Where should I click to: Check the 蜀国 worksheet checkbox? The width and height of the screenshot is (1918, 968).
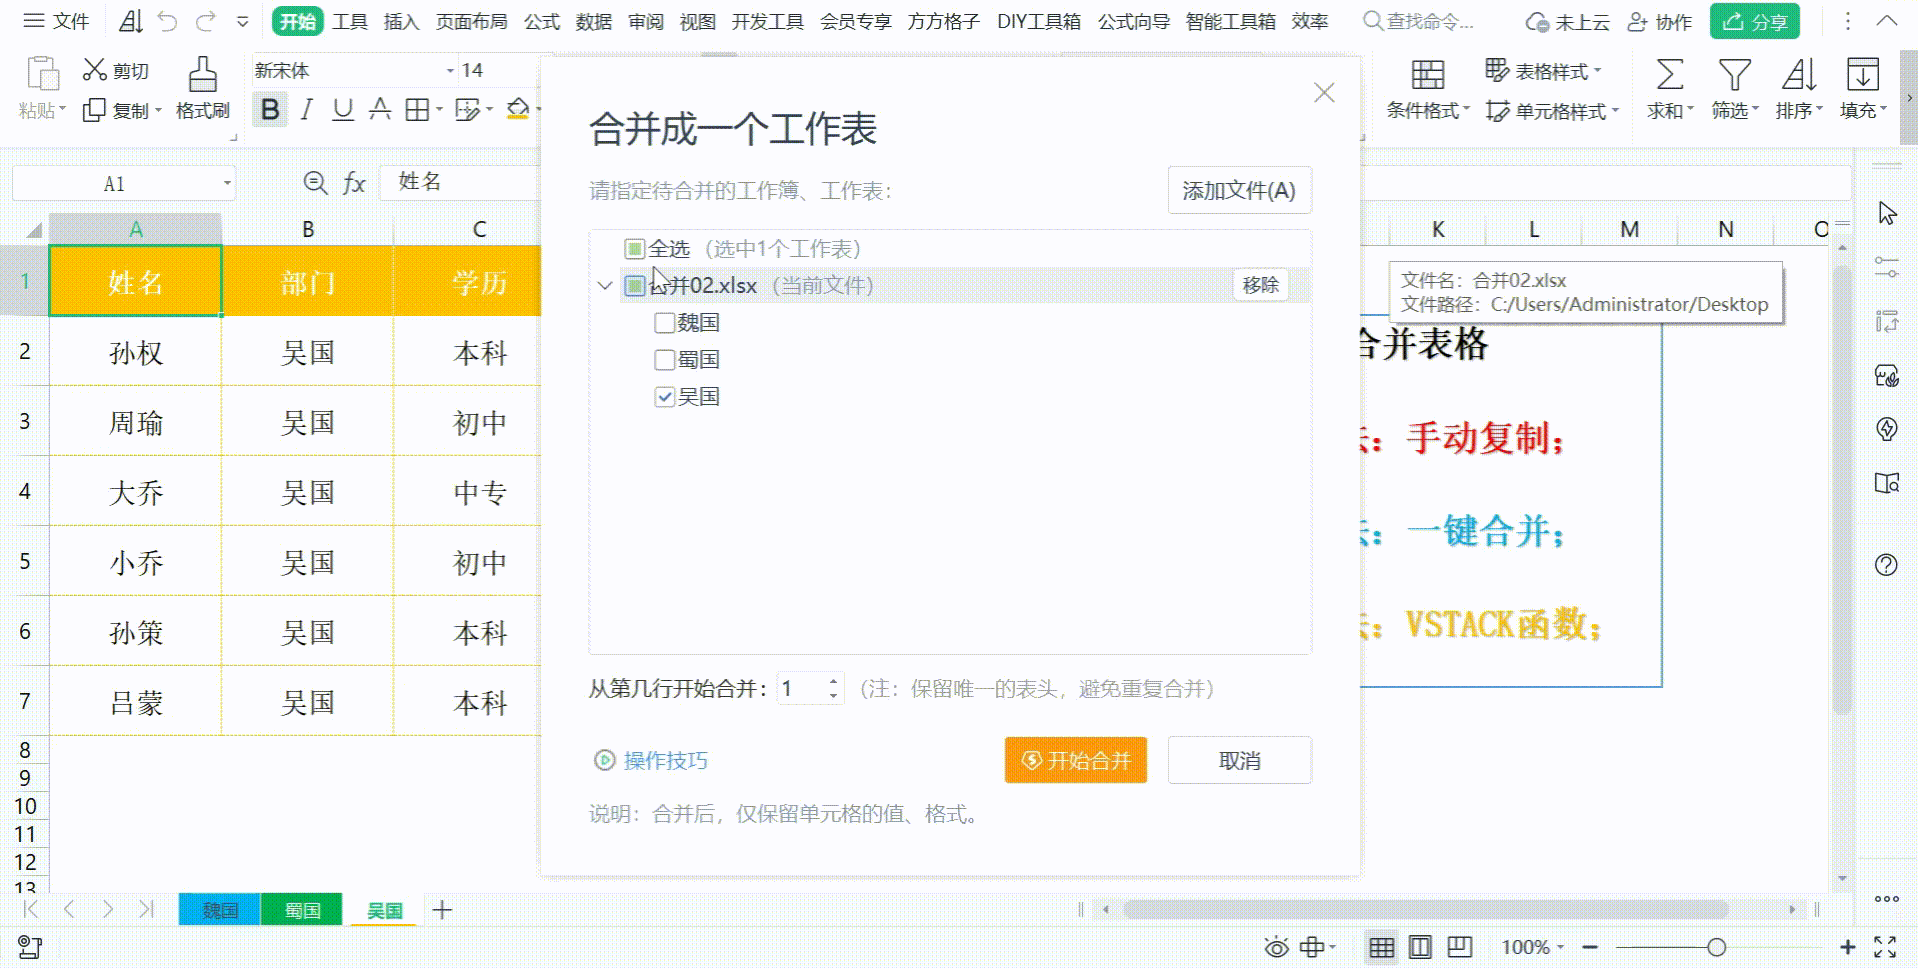point(664,360)
